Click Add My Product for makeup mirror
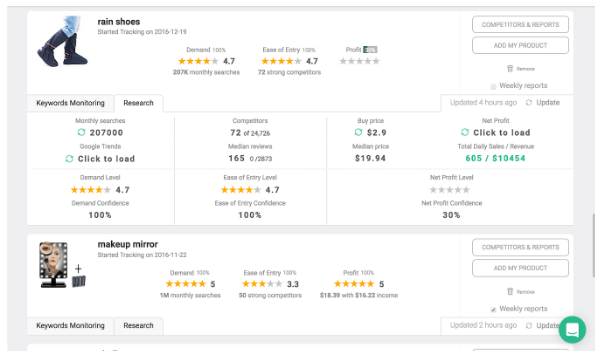This screenshot has height=360, width=604. (x=520, y=268)
